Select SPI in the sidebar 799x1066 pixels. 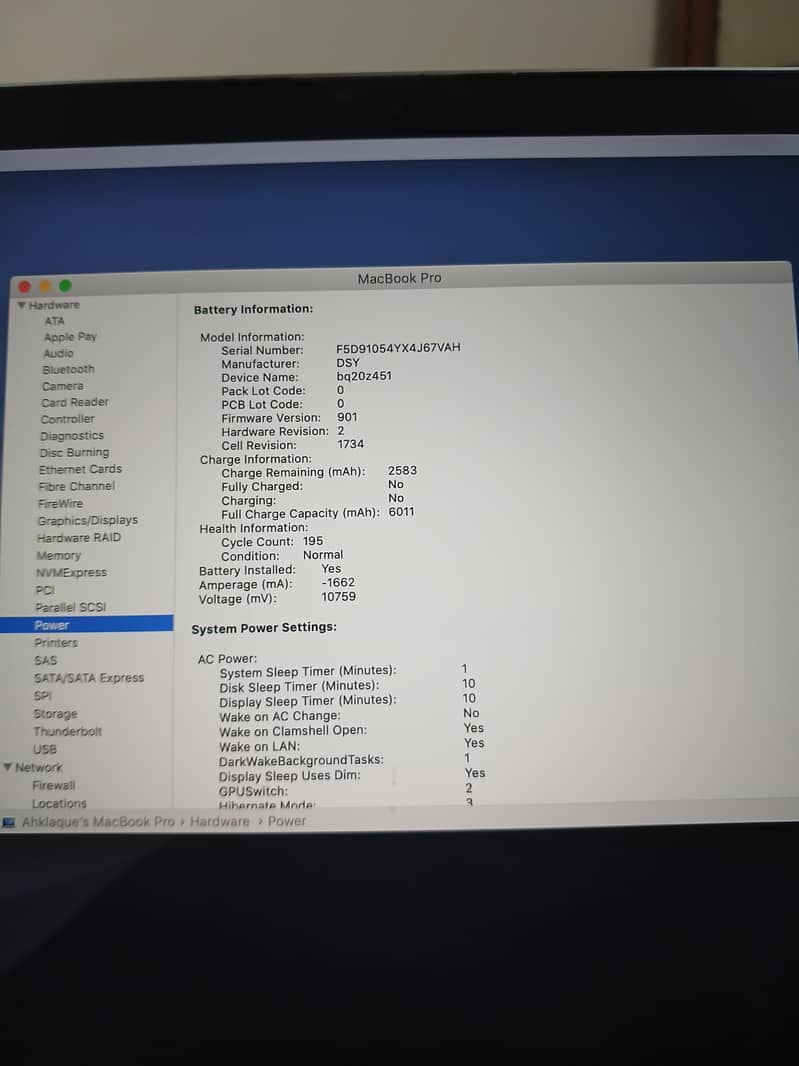click(42, 695)
